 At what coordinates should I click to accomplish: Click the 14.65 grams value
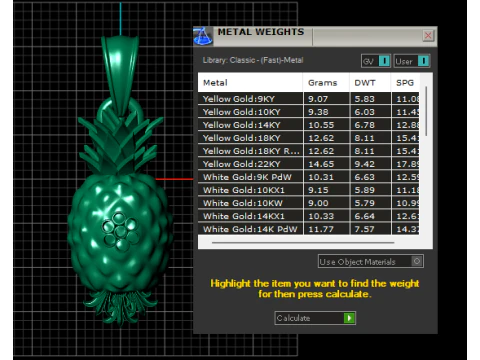(321, 164)
